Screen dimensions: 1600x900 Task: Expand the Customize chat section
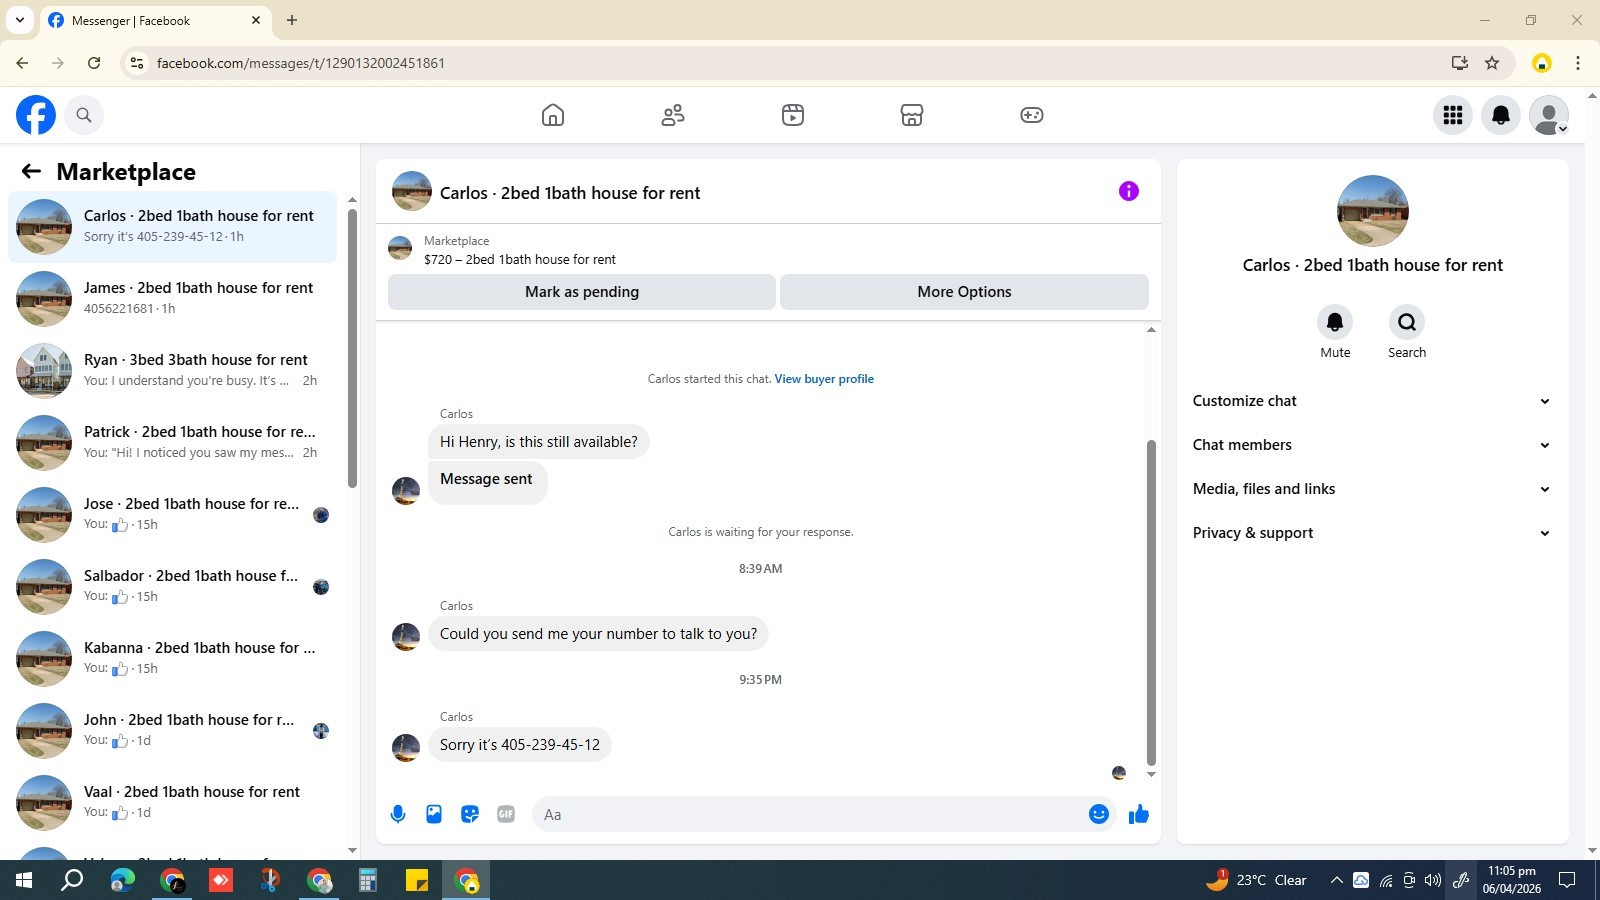pyautogui.click(x=1372, y=401)
